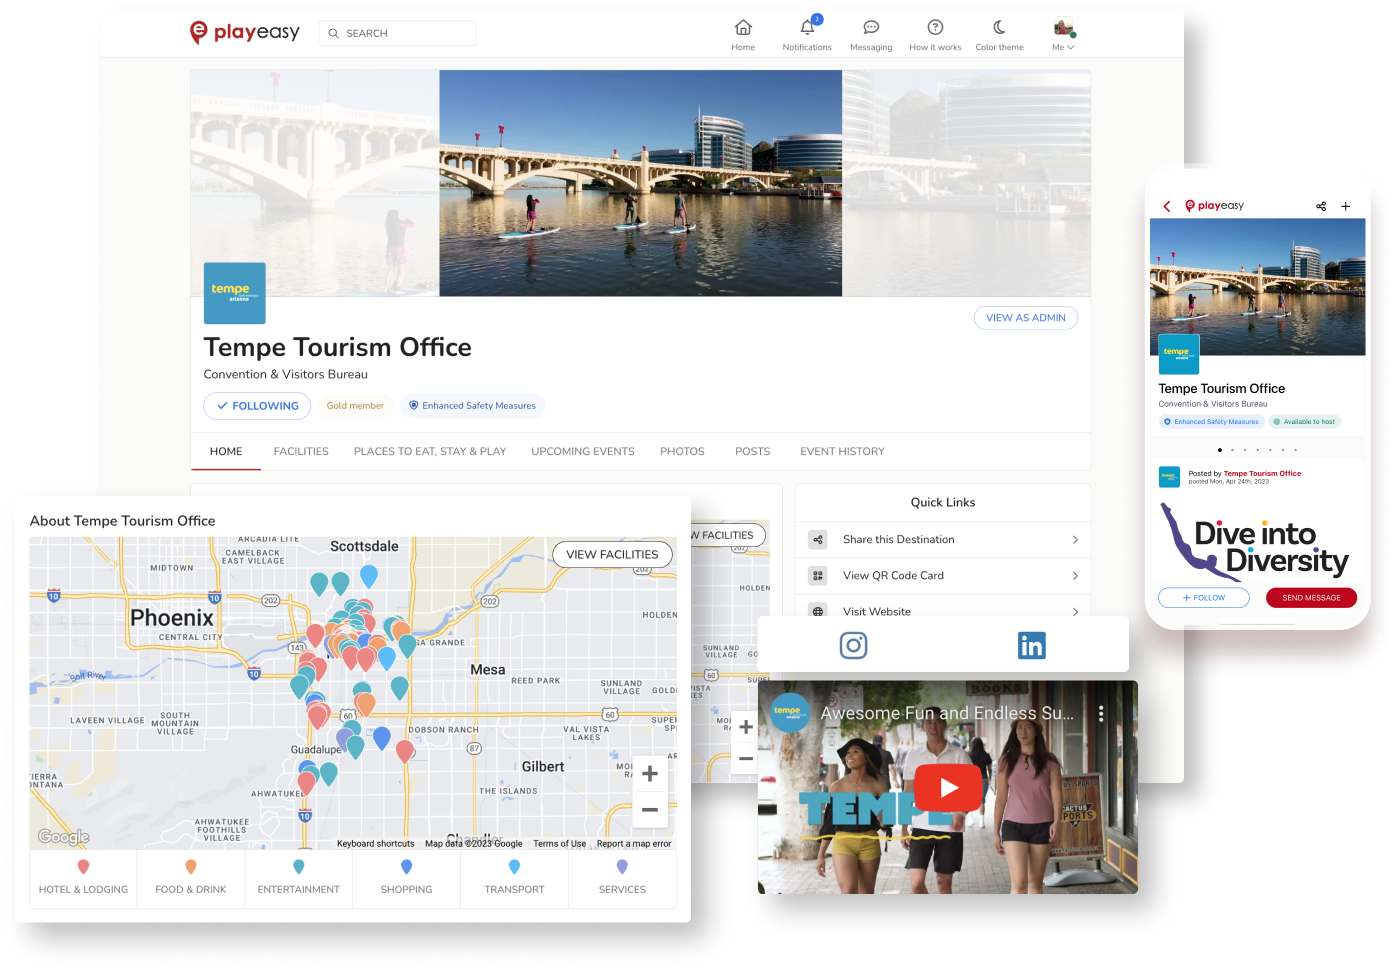Image resolution: width=1396 pixels, height=968 pixels.
Task: Click the mobile Playeasy logo
Action: [1214, 206]
